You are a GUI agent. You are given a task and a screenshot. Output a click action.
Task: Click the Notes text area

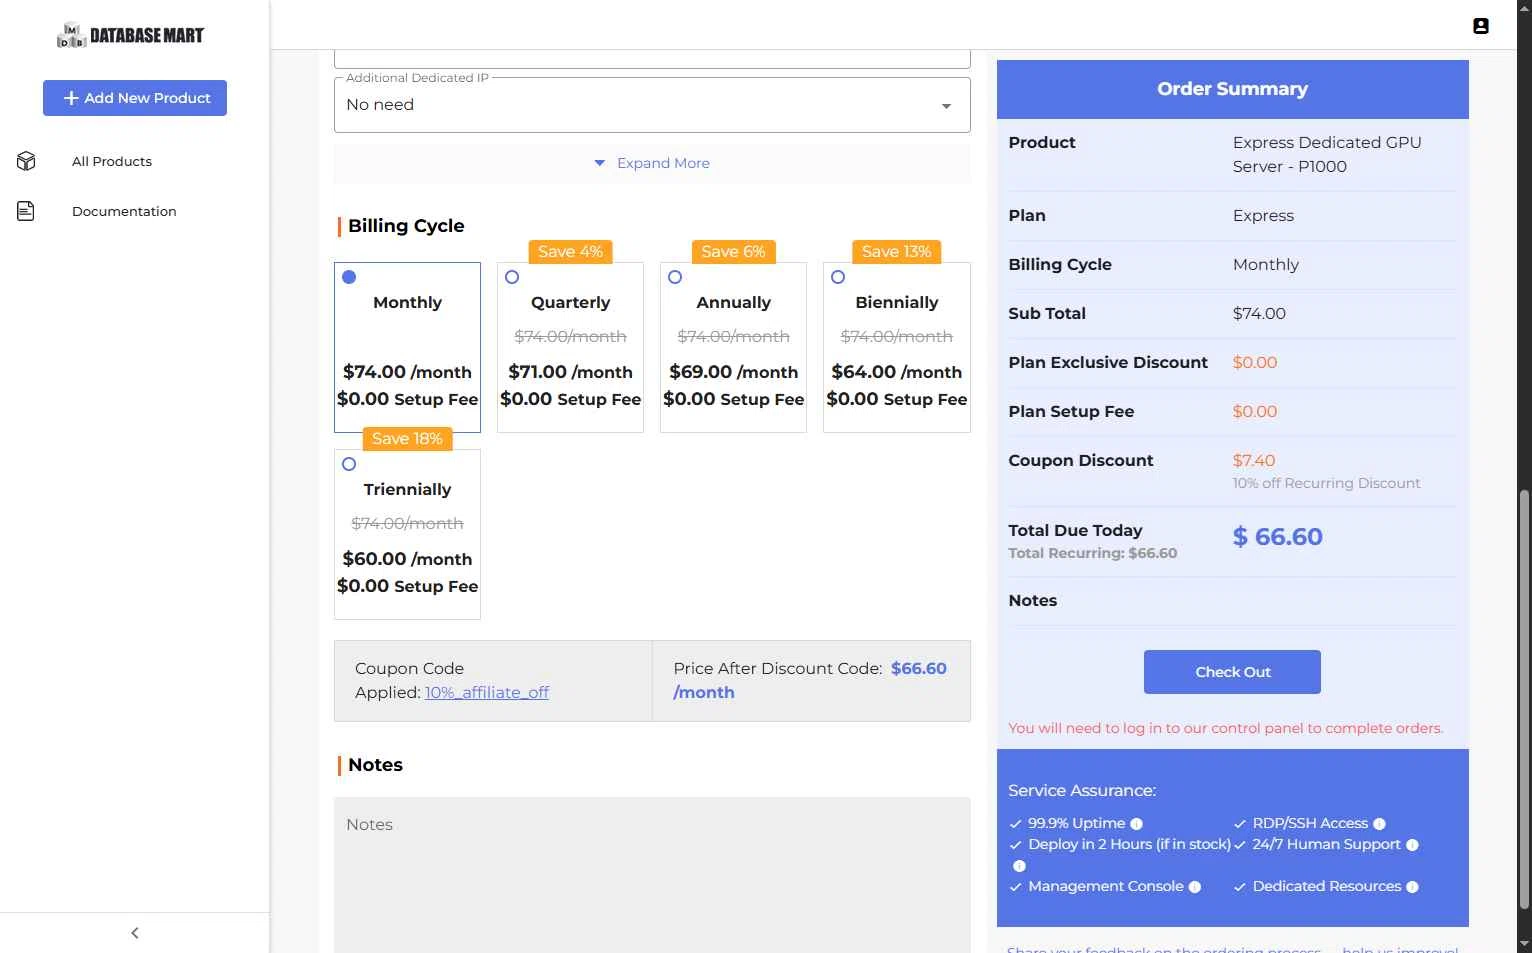(652, 875)
